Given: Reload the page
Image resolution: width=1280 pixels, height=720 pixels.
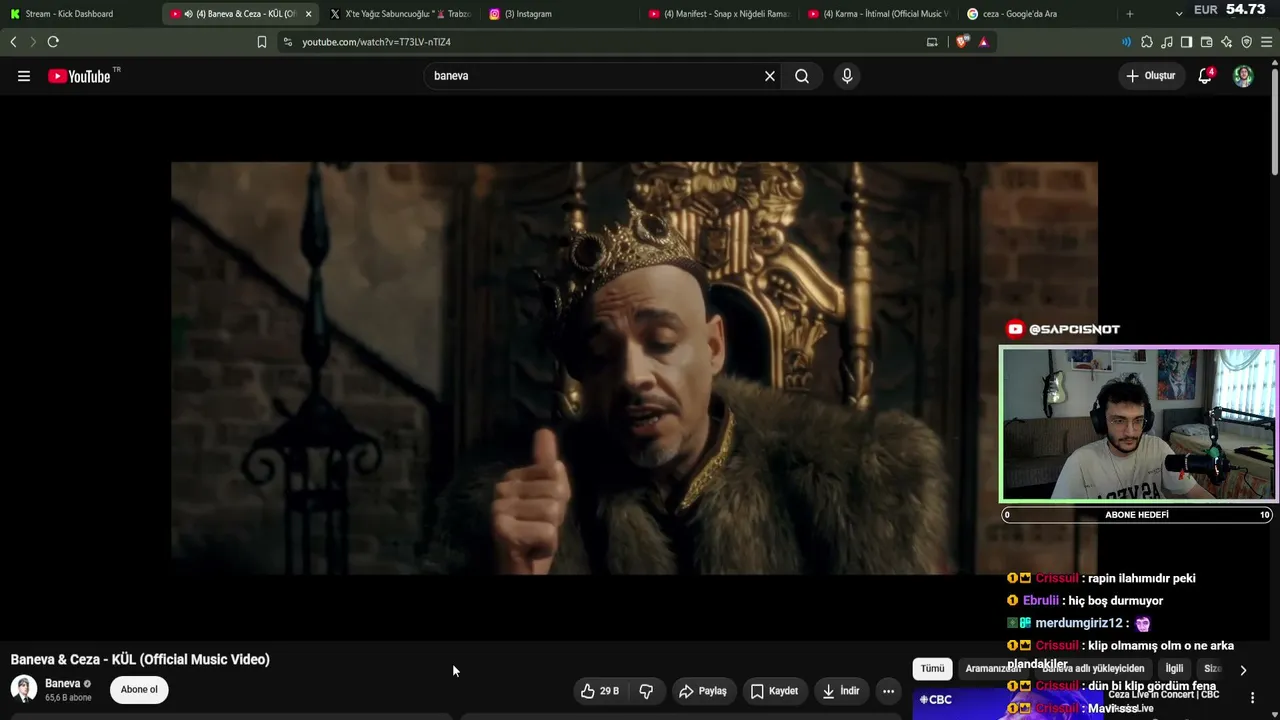Looking at the screenshot, I should 53,42.
